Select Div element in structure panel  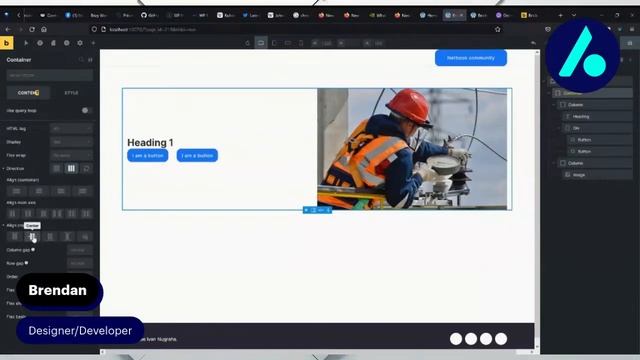(598, 128)
